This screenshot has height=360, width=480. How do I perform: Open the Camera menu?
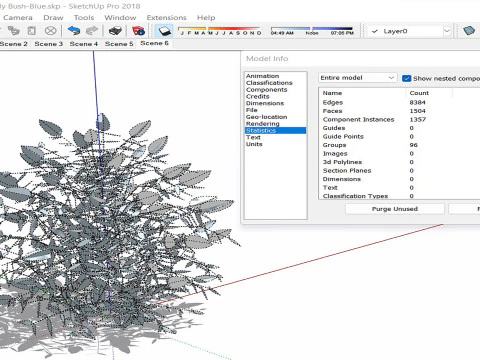pyautogui.click(x=18, y=18)
